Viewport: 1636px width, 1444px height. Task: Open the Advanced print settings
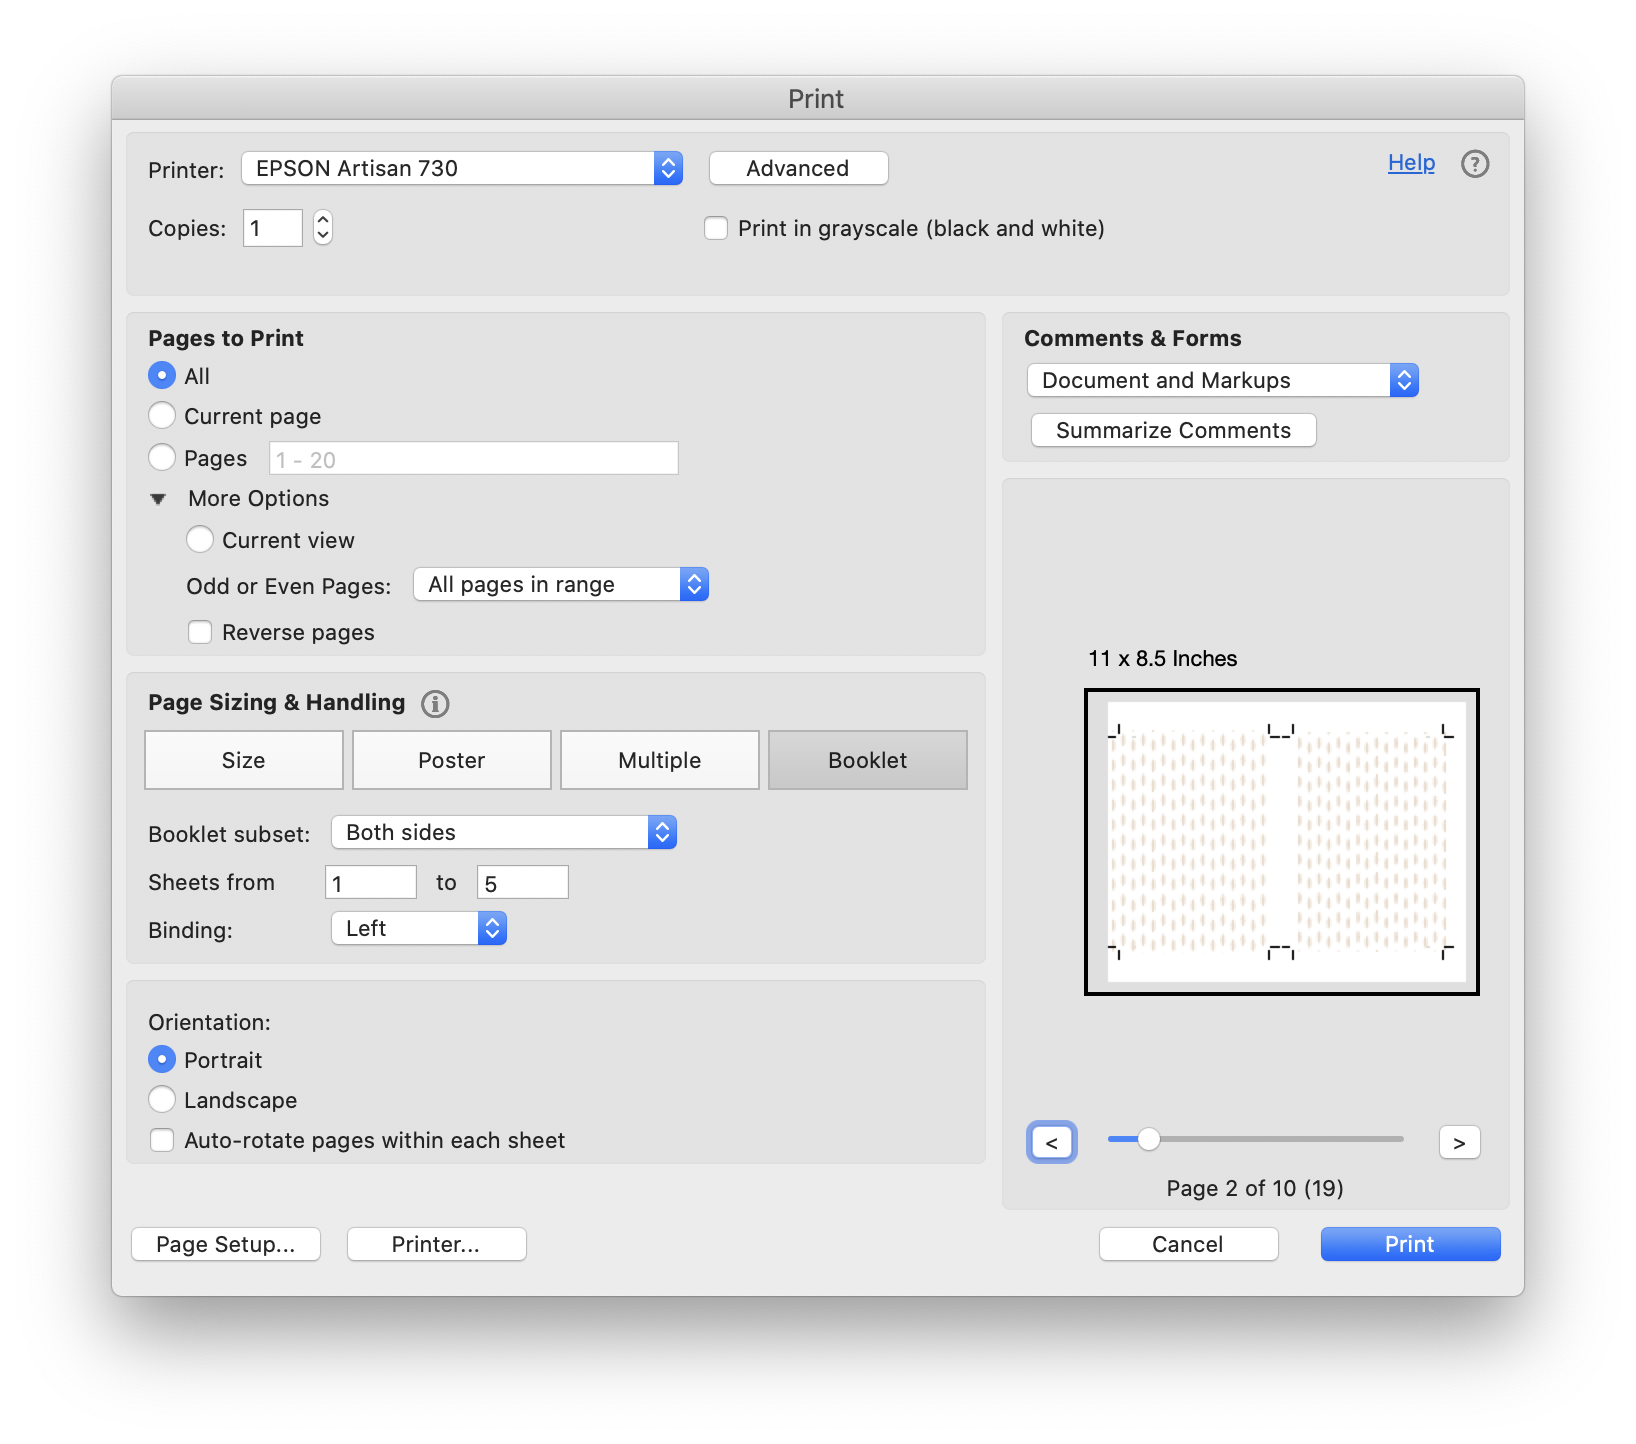click(797, 168)
